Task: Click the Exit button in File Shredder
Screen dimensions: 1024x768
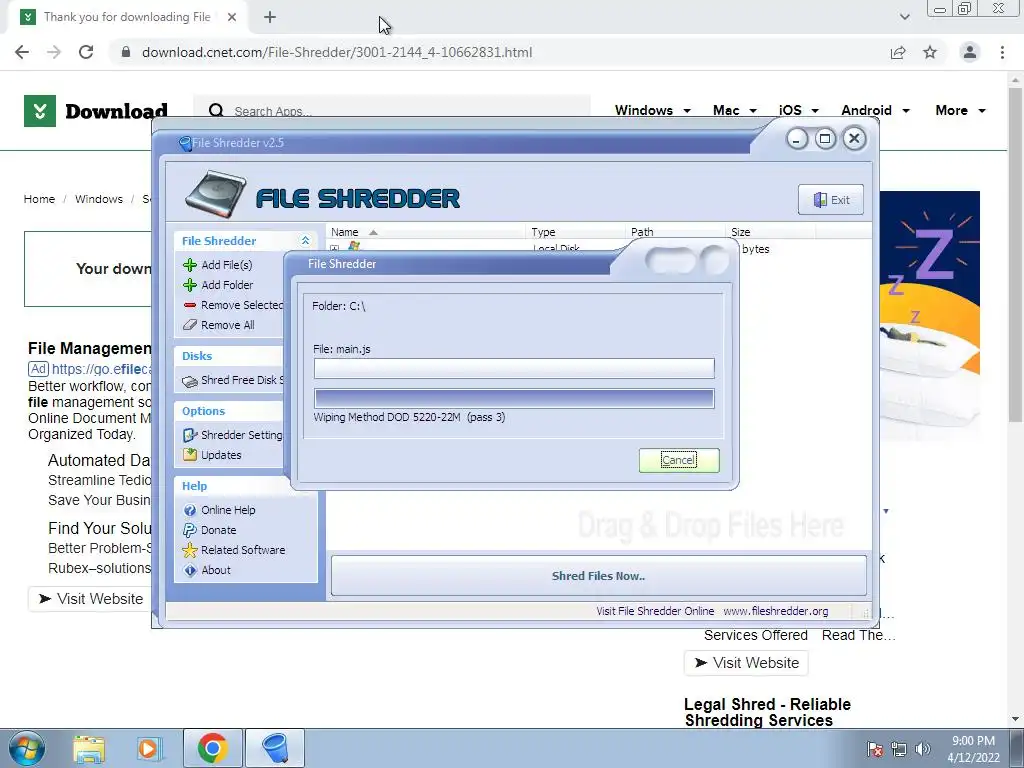Action: point(831,200)
